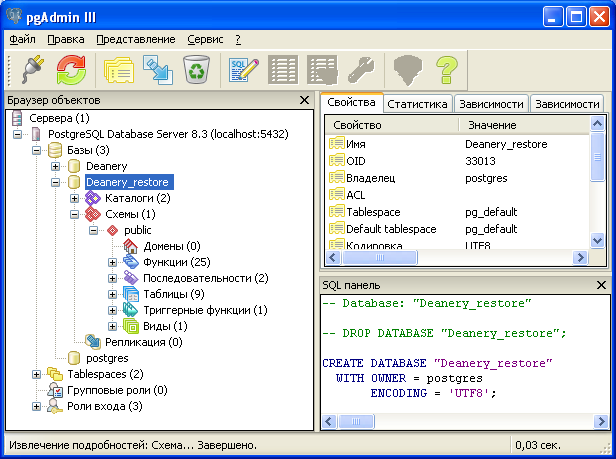The height and width of the screenshot is (459, 616).
Task: Click the Tablespace pg_default value
Action: point(491,212)
